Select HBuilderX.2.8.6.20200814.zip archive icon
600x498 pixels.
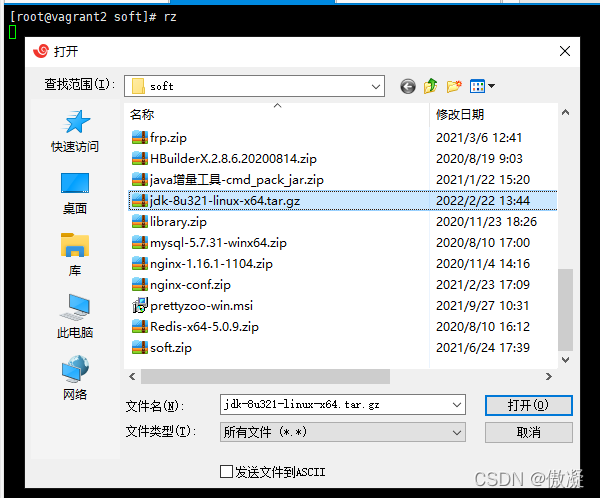click(140, 158)
